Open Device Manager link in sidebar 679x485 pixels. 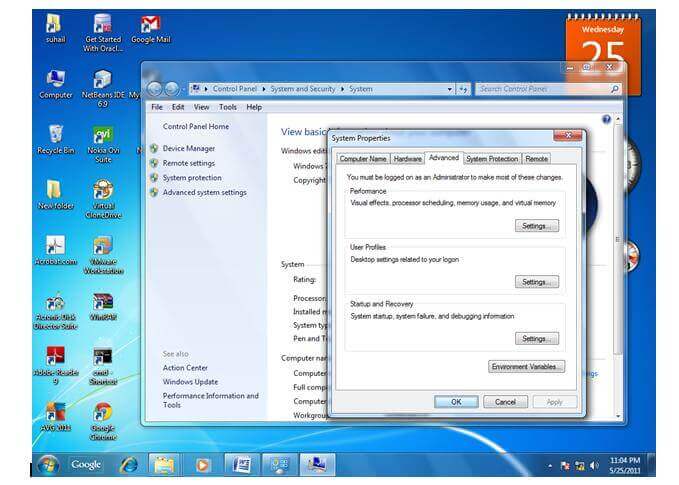(188, 148)
